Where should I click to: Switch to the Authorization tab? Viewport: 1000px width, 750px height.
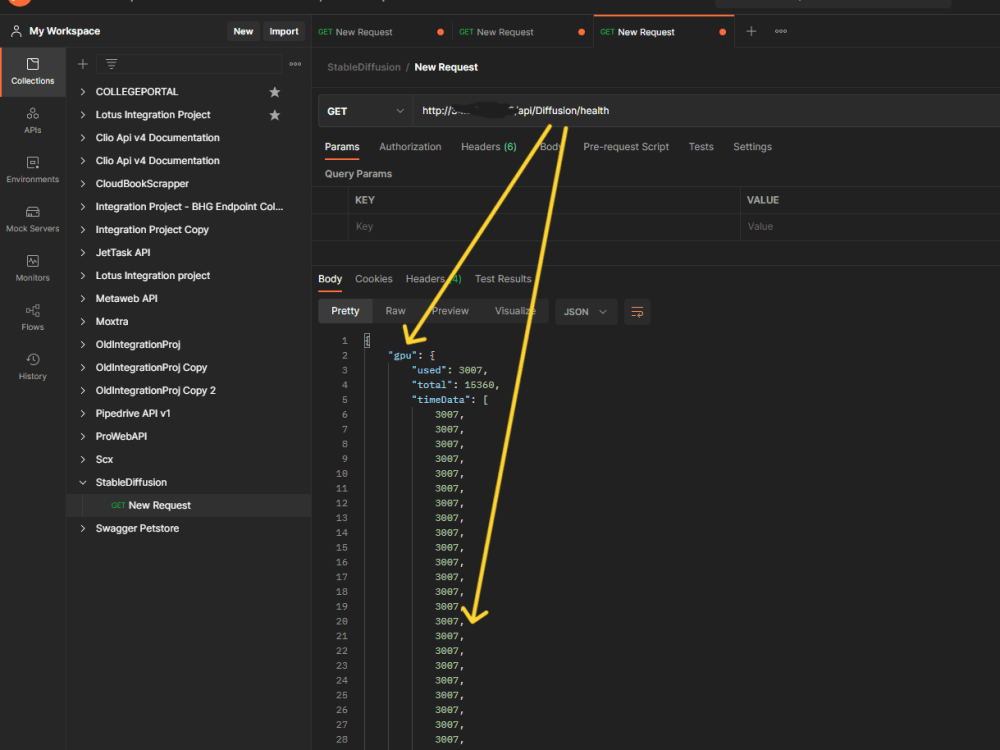point(410,147)
